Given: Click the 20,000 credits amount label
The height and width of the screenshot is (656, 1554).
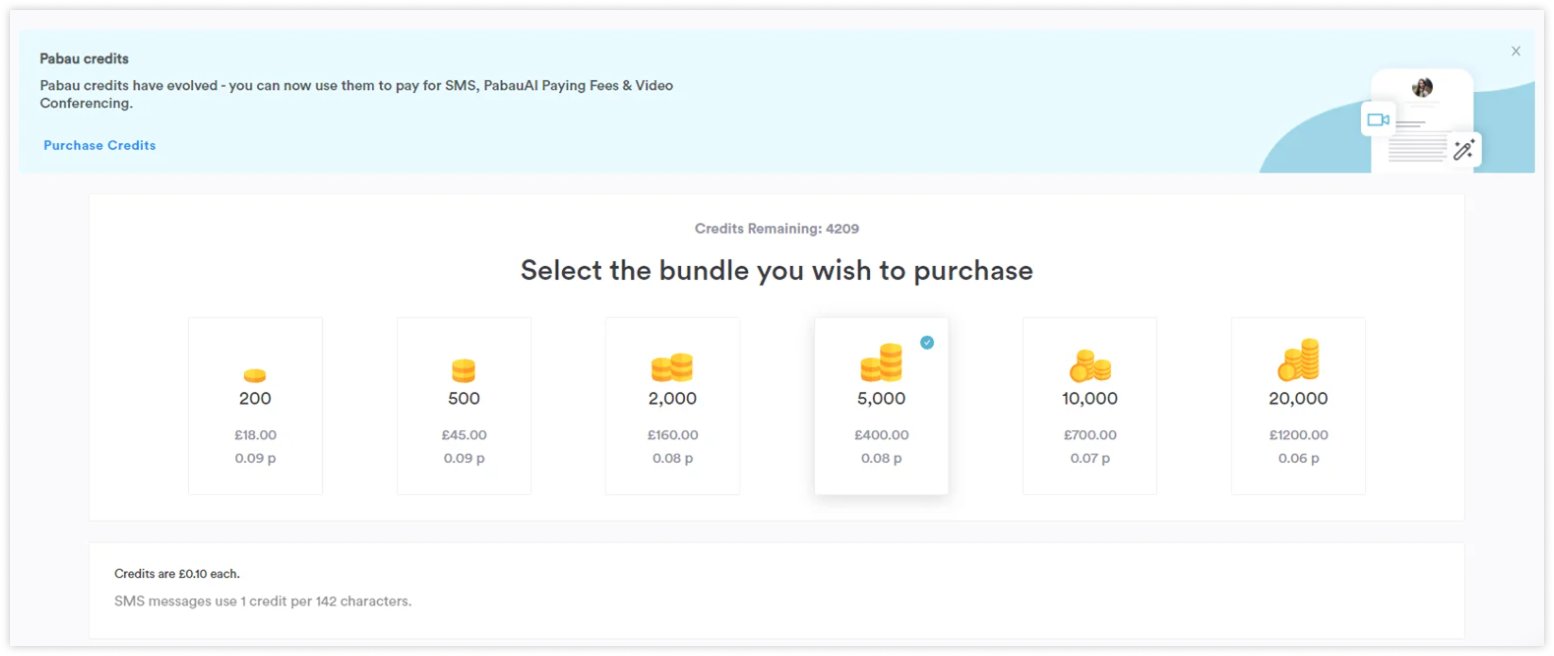Looking at the screenshot, I should click(1299, 398).
